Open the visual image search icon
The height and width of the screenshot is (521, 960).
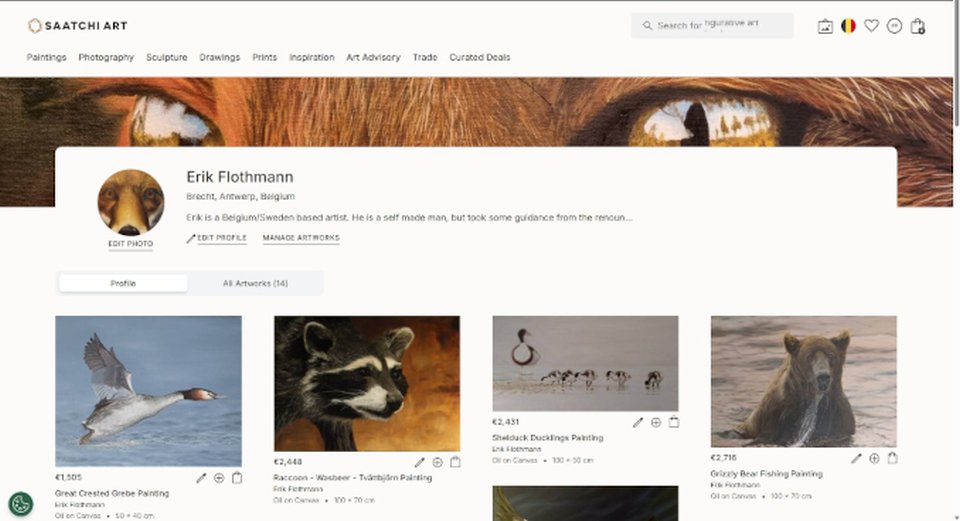pos(825,26)
